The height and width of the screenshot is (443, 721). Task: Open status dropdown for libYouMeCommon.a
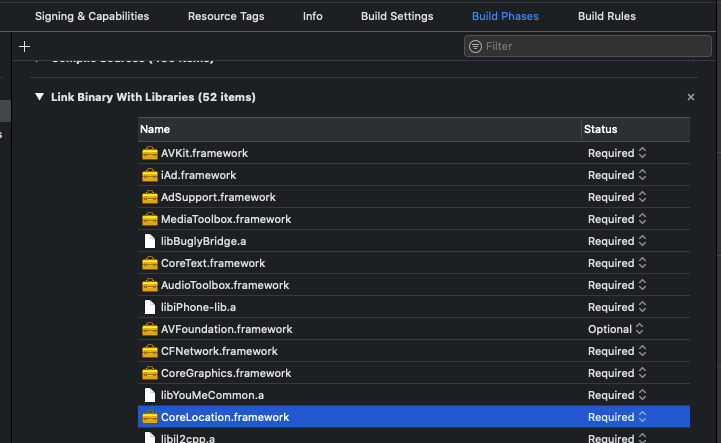coord(617,395)
